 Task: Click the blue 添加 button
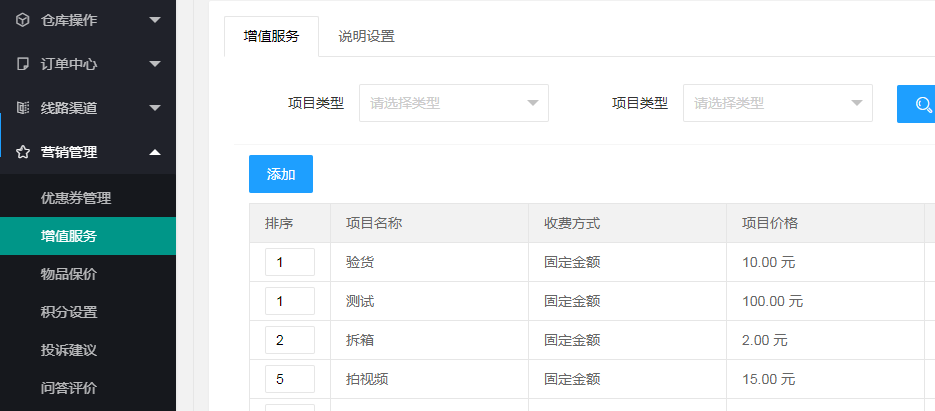click(281, 174)
